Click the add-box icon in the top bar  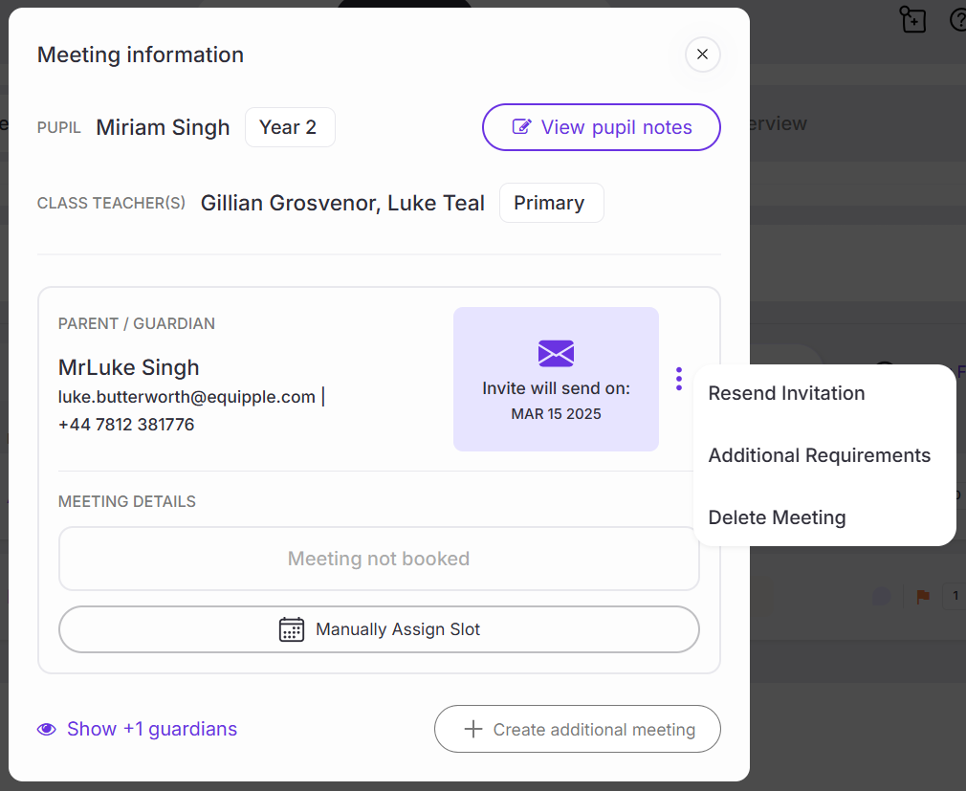coord(912,20)
